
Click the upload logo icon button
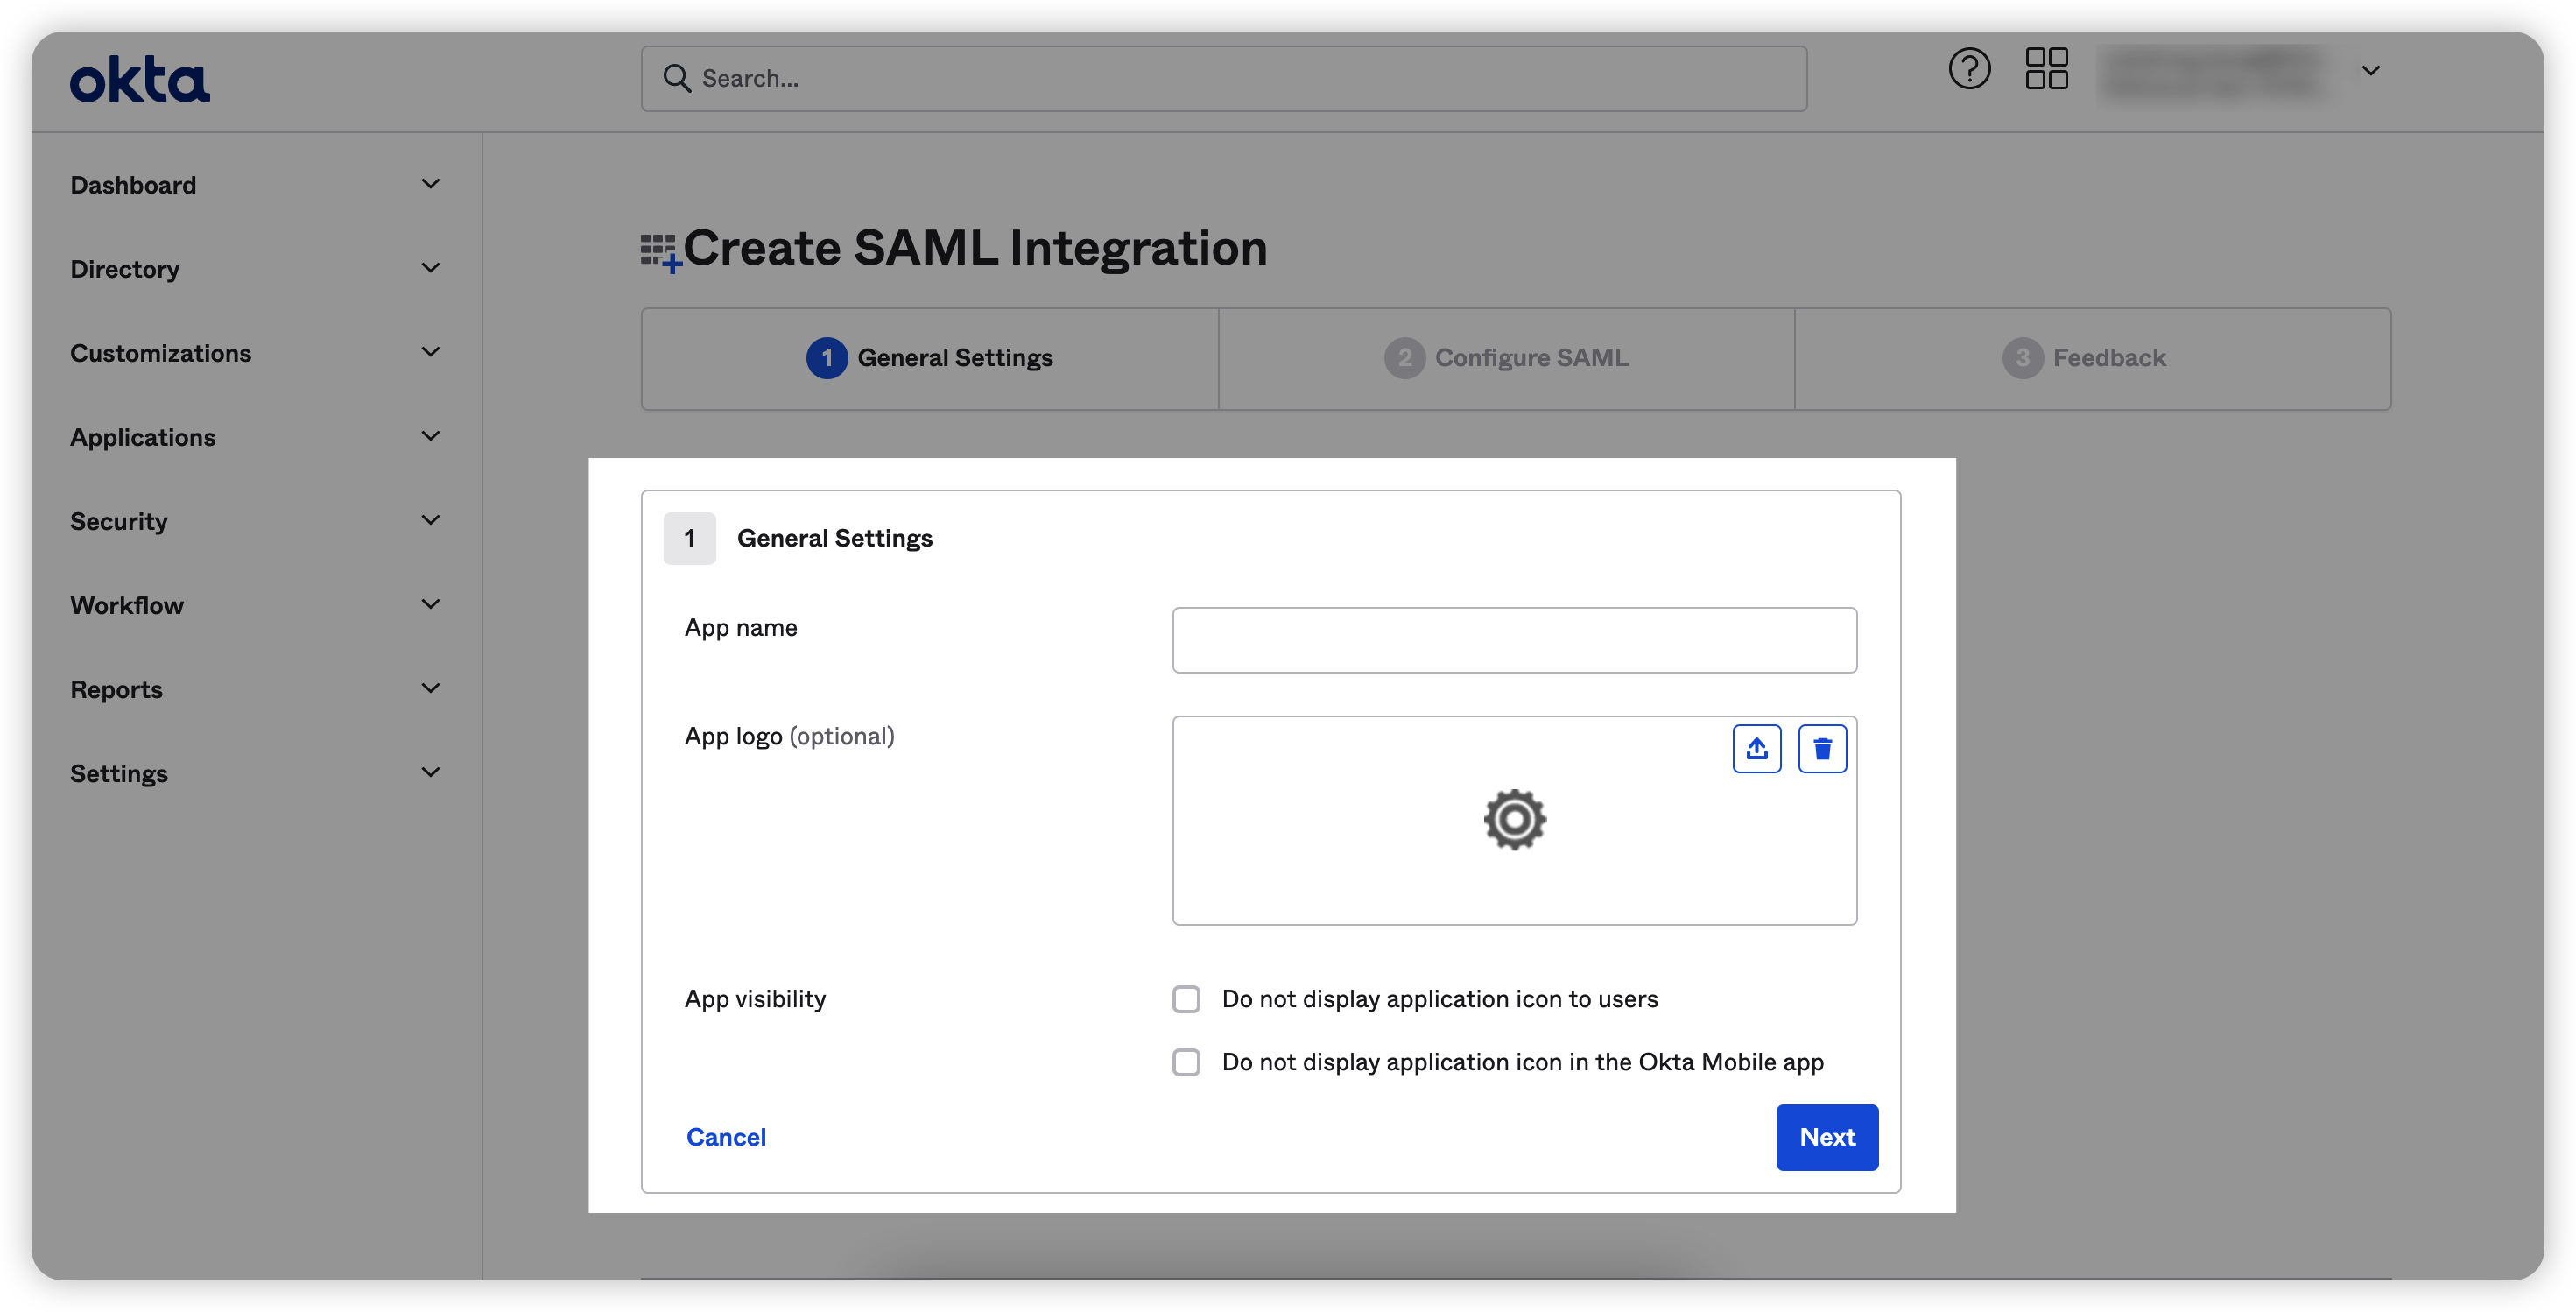tap(1756, 748)
